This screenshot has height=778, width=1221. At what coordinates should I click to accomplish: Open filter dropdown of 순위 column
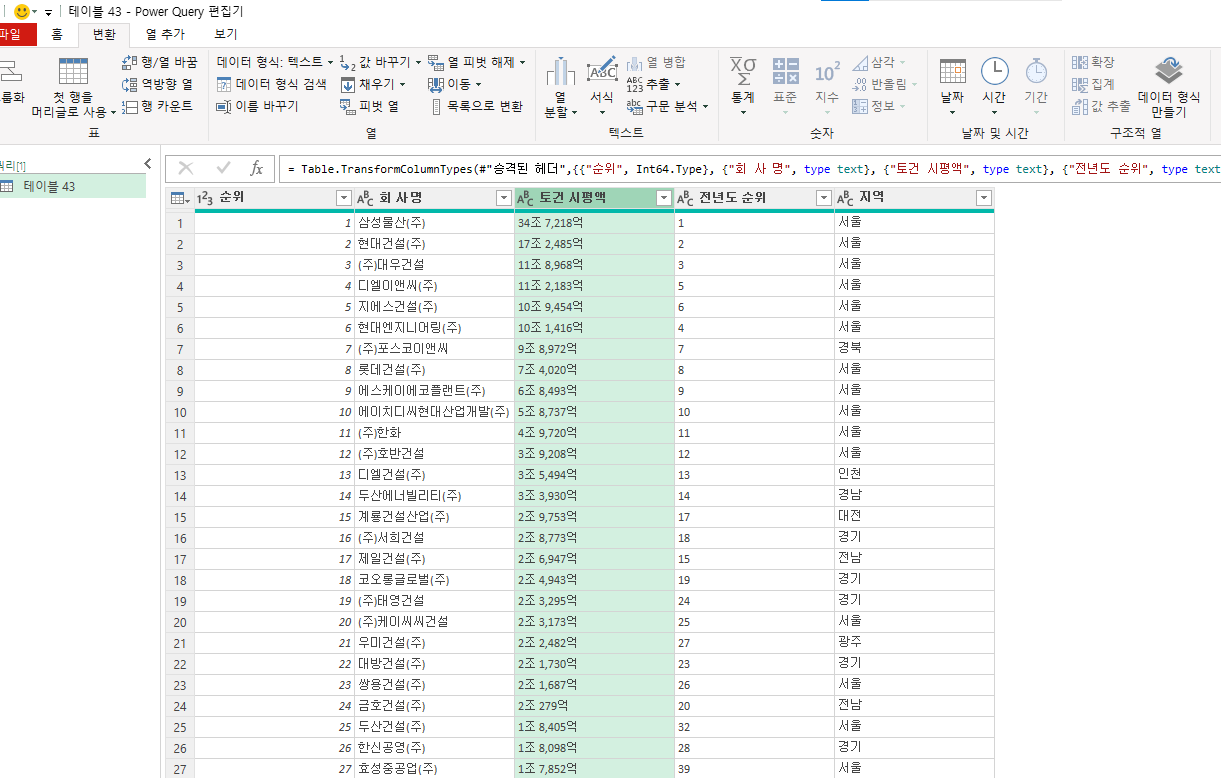343,198
